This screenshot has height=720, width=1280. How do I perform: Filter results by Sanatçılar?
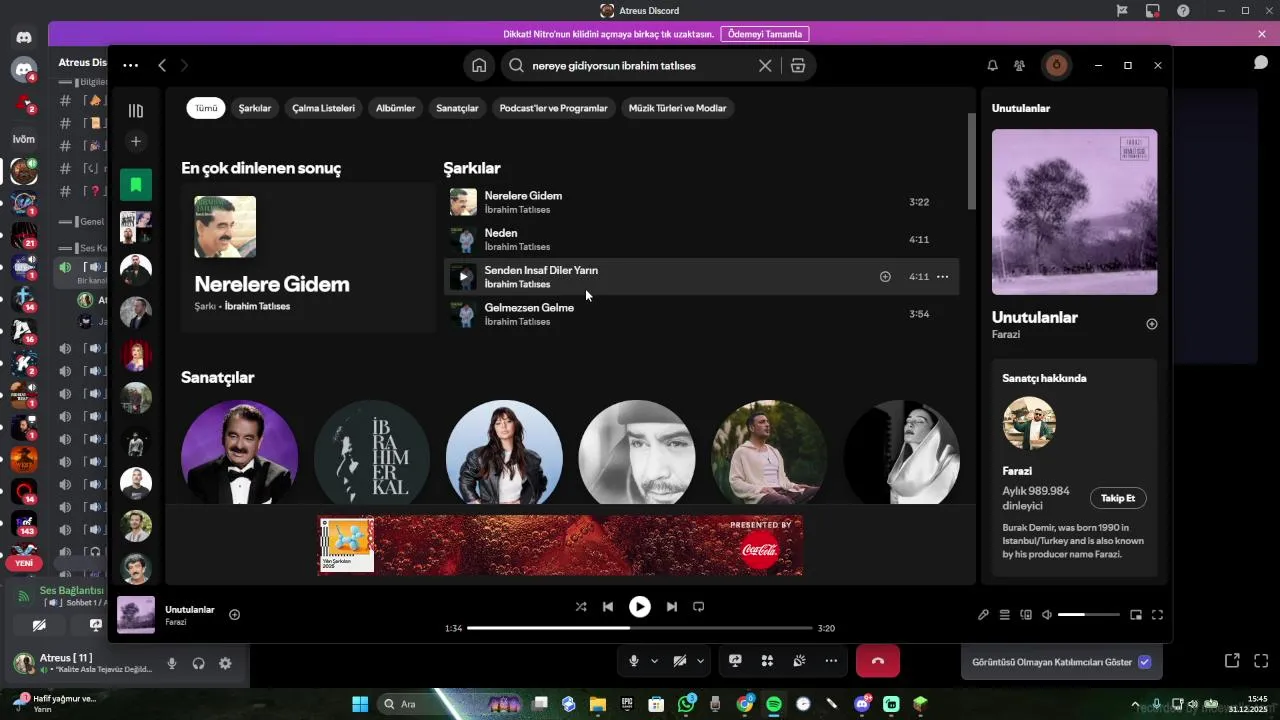(457, 108)
